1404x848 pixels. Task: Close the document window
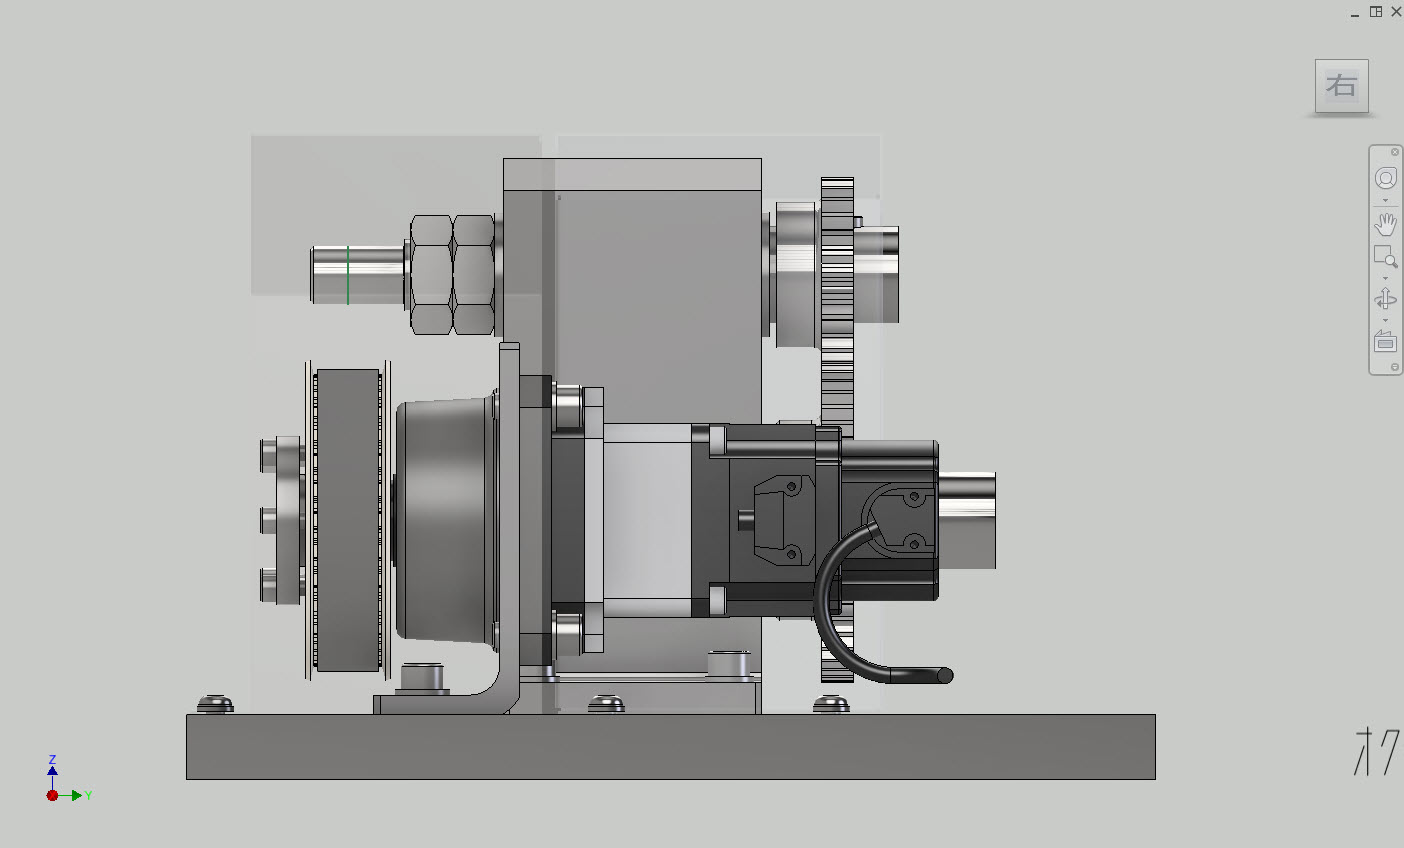tap(1396, 12)
